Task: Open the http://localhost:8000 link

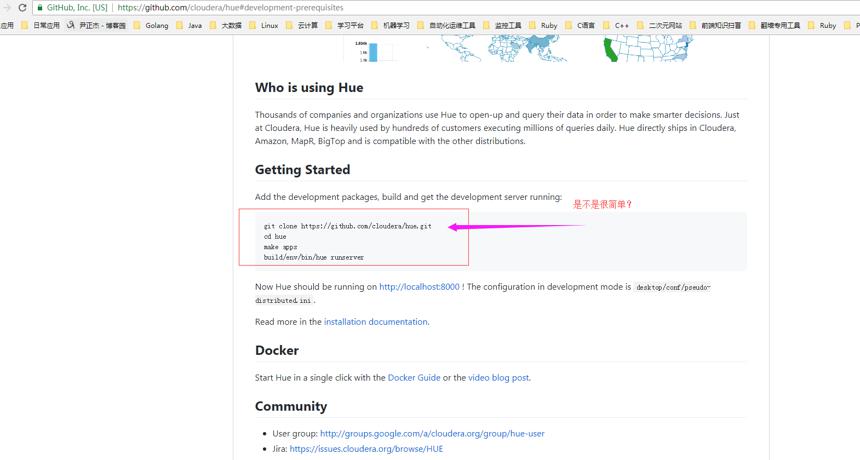Action: point(419,287)
